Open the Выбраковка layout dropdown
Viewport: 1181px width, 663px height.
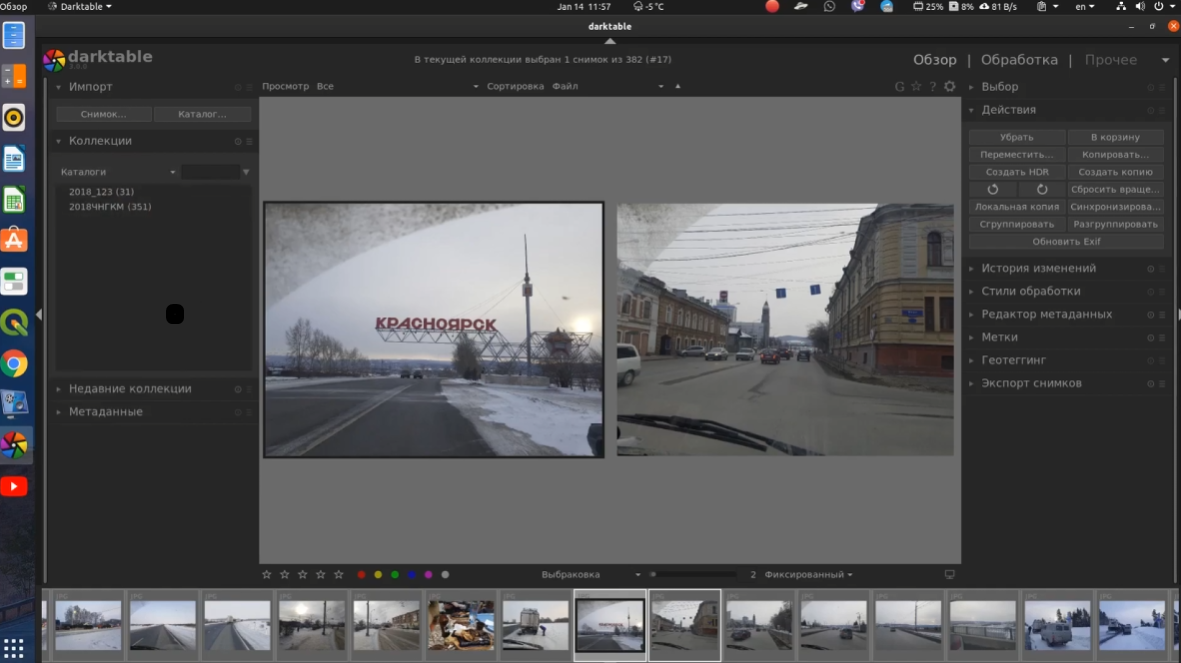(x=590, y=575)
